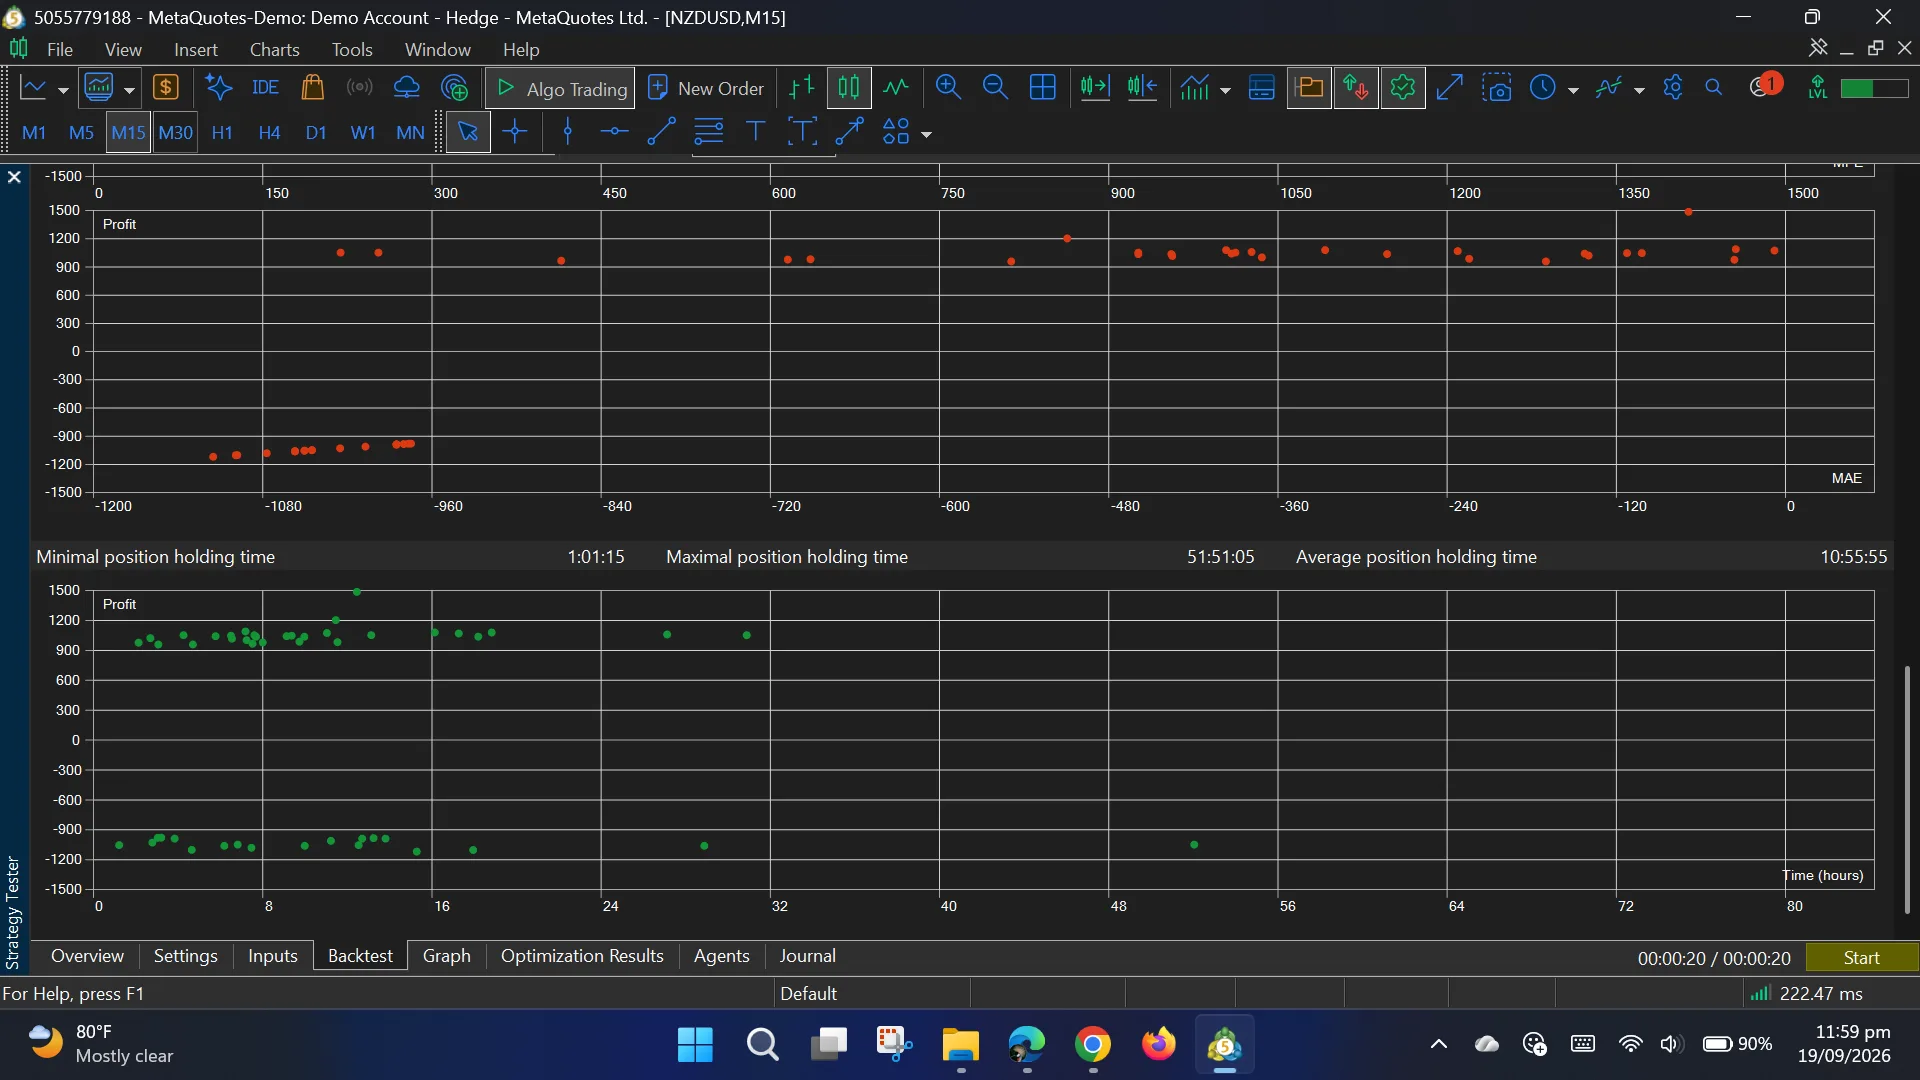
Task: Toggle chart shift from right border
Action: pyautogui.click(x=1142, y=88)
